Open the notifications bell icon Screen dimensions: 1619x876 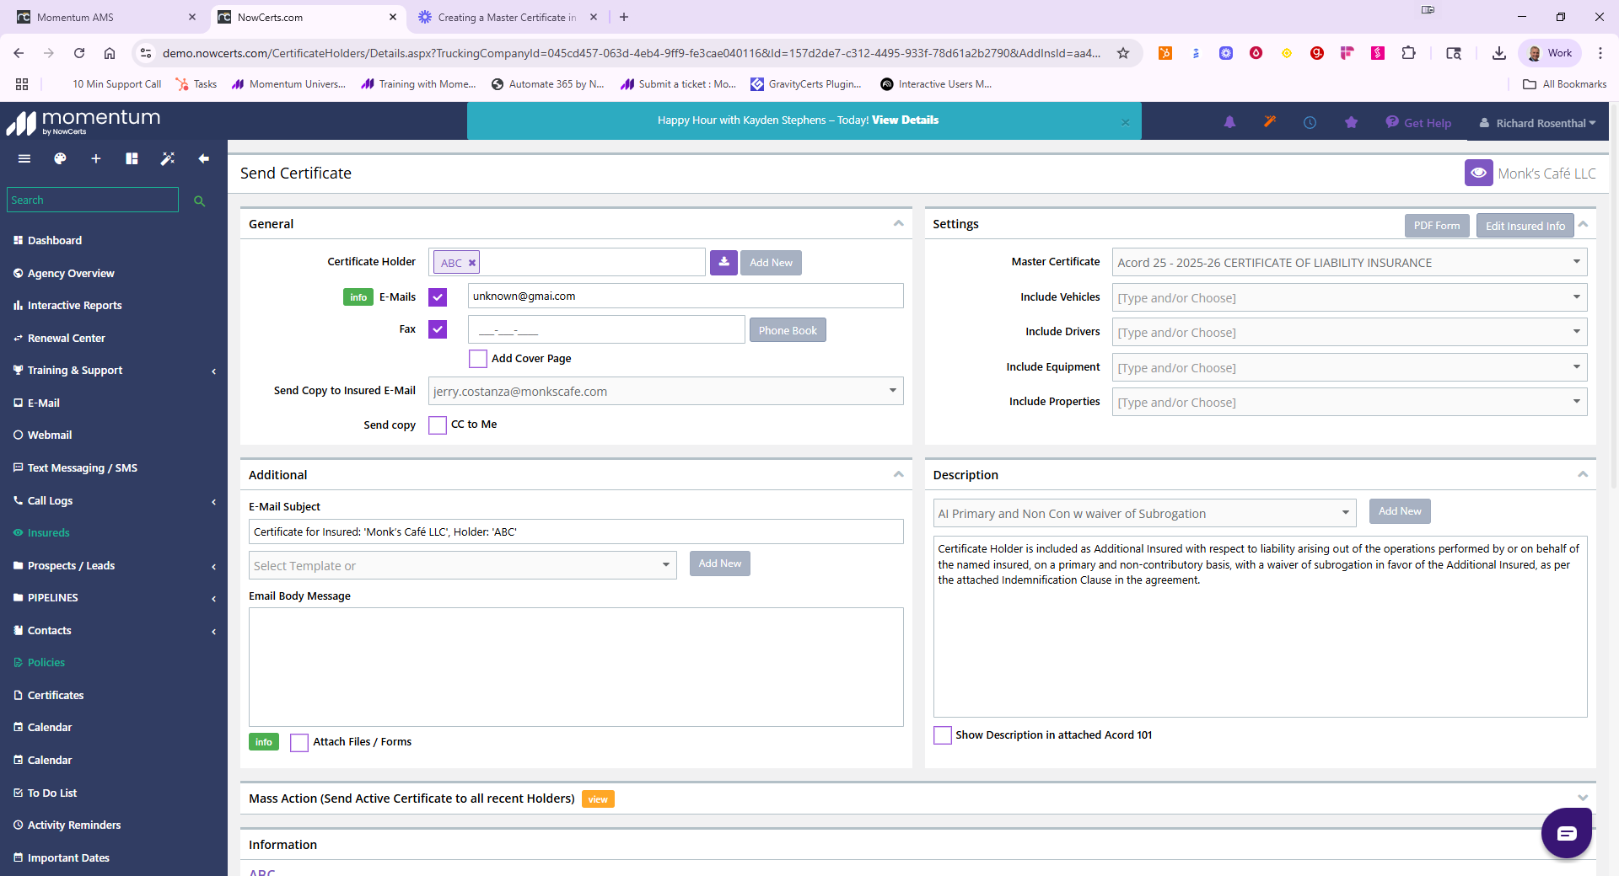[x=1230, y=122]
